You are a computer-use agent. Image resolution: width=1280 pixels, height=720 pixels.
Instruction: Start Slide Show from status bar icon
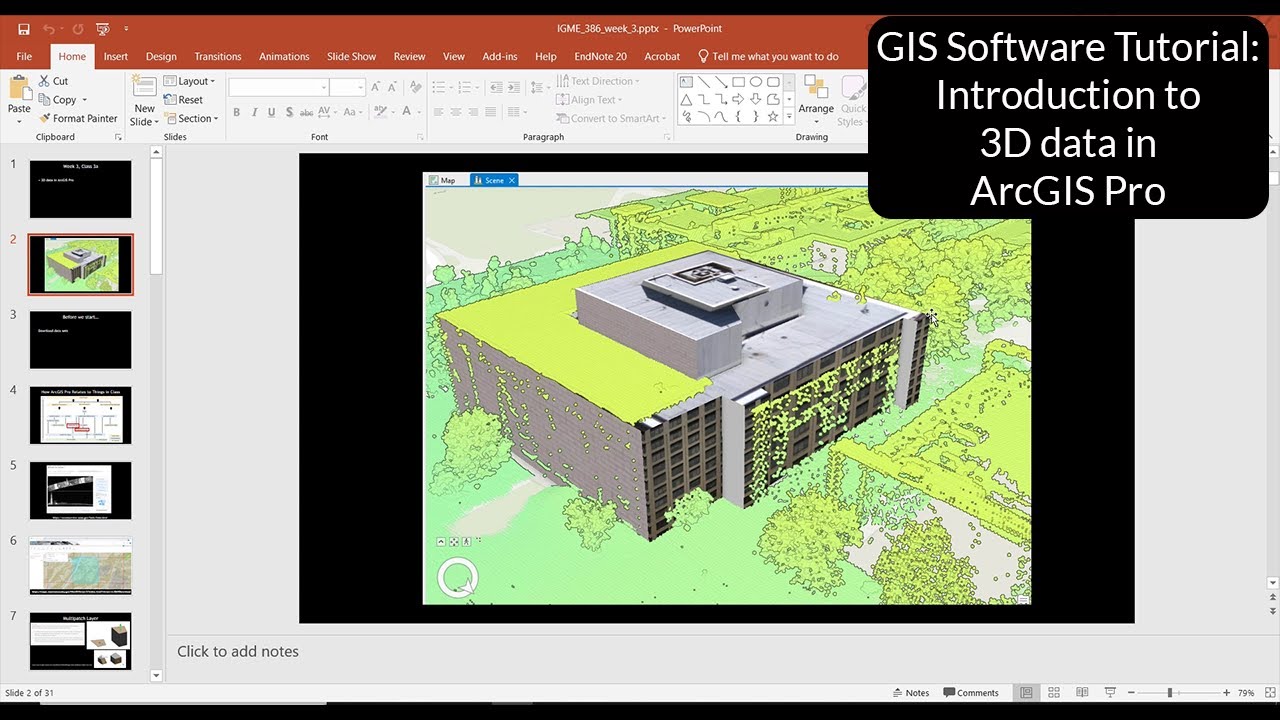tap(1110, 693)
